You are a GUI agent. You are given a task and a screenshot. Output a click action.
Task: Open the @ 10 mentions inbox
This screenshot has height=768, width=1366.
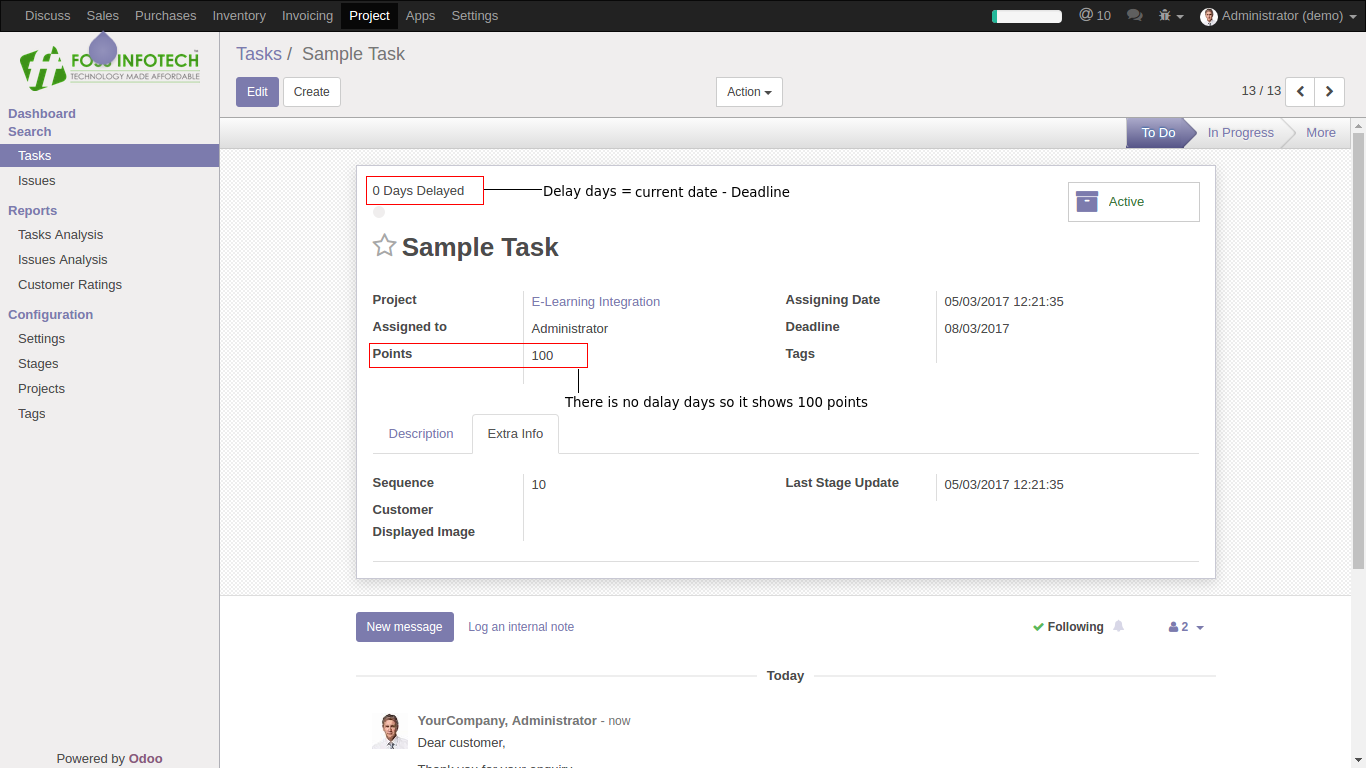tap(1095, 16)
